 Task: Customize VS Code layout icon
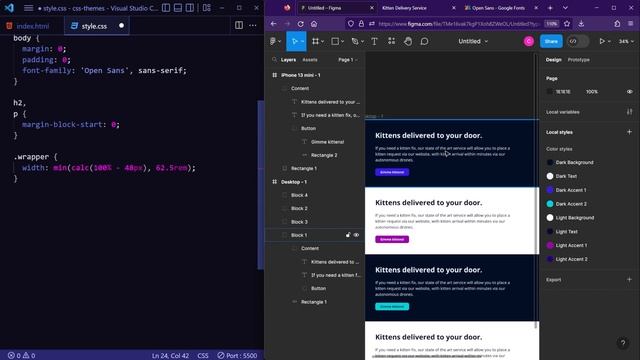tap(207, 8)
